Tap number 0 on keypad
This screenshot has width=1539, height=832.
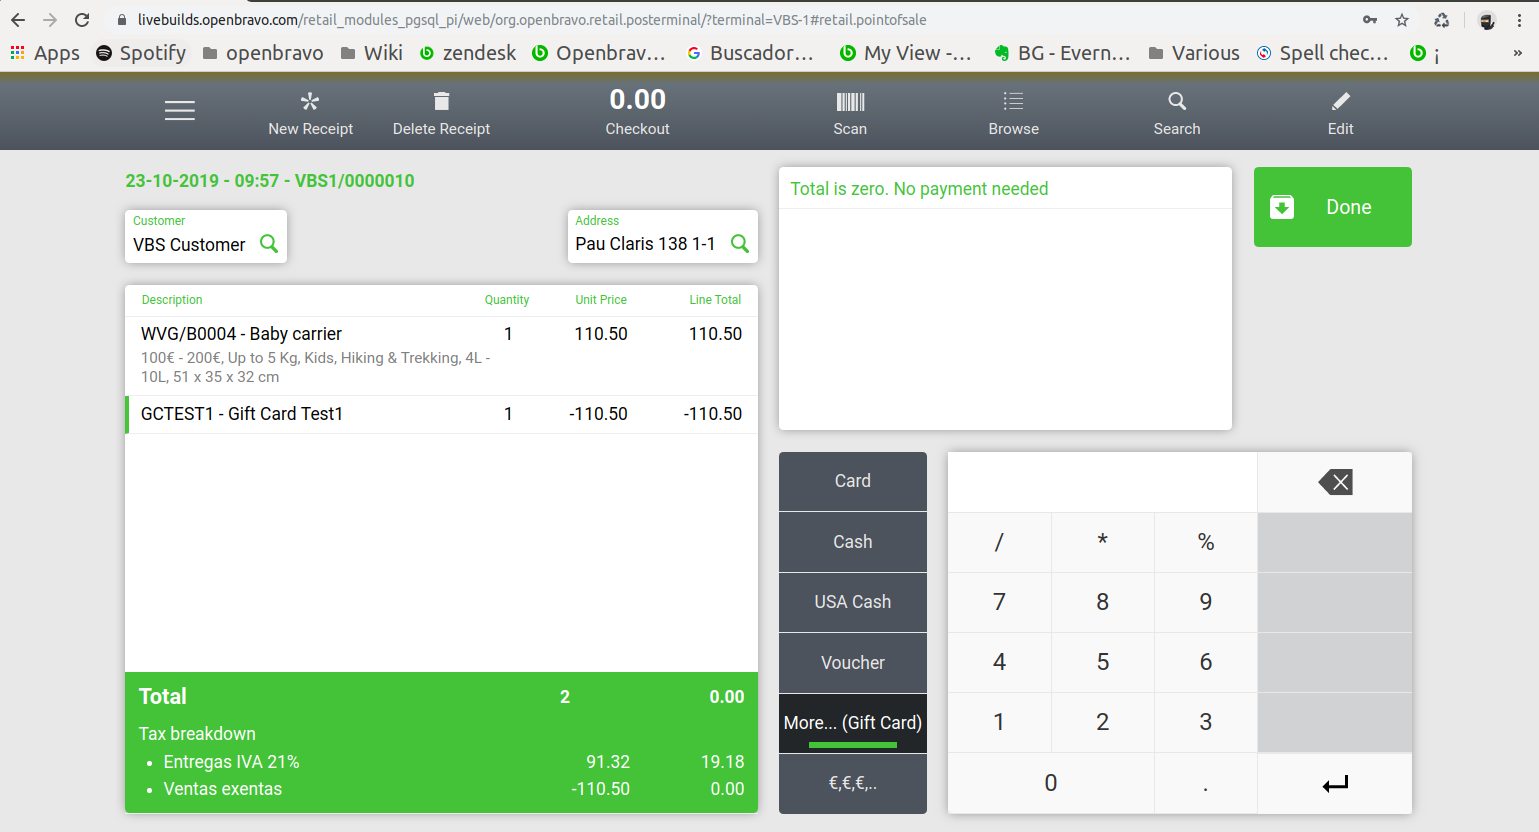click(1051, 783)
